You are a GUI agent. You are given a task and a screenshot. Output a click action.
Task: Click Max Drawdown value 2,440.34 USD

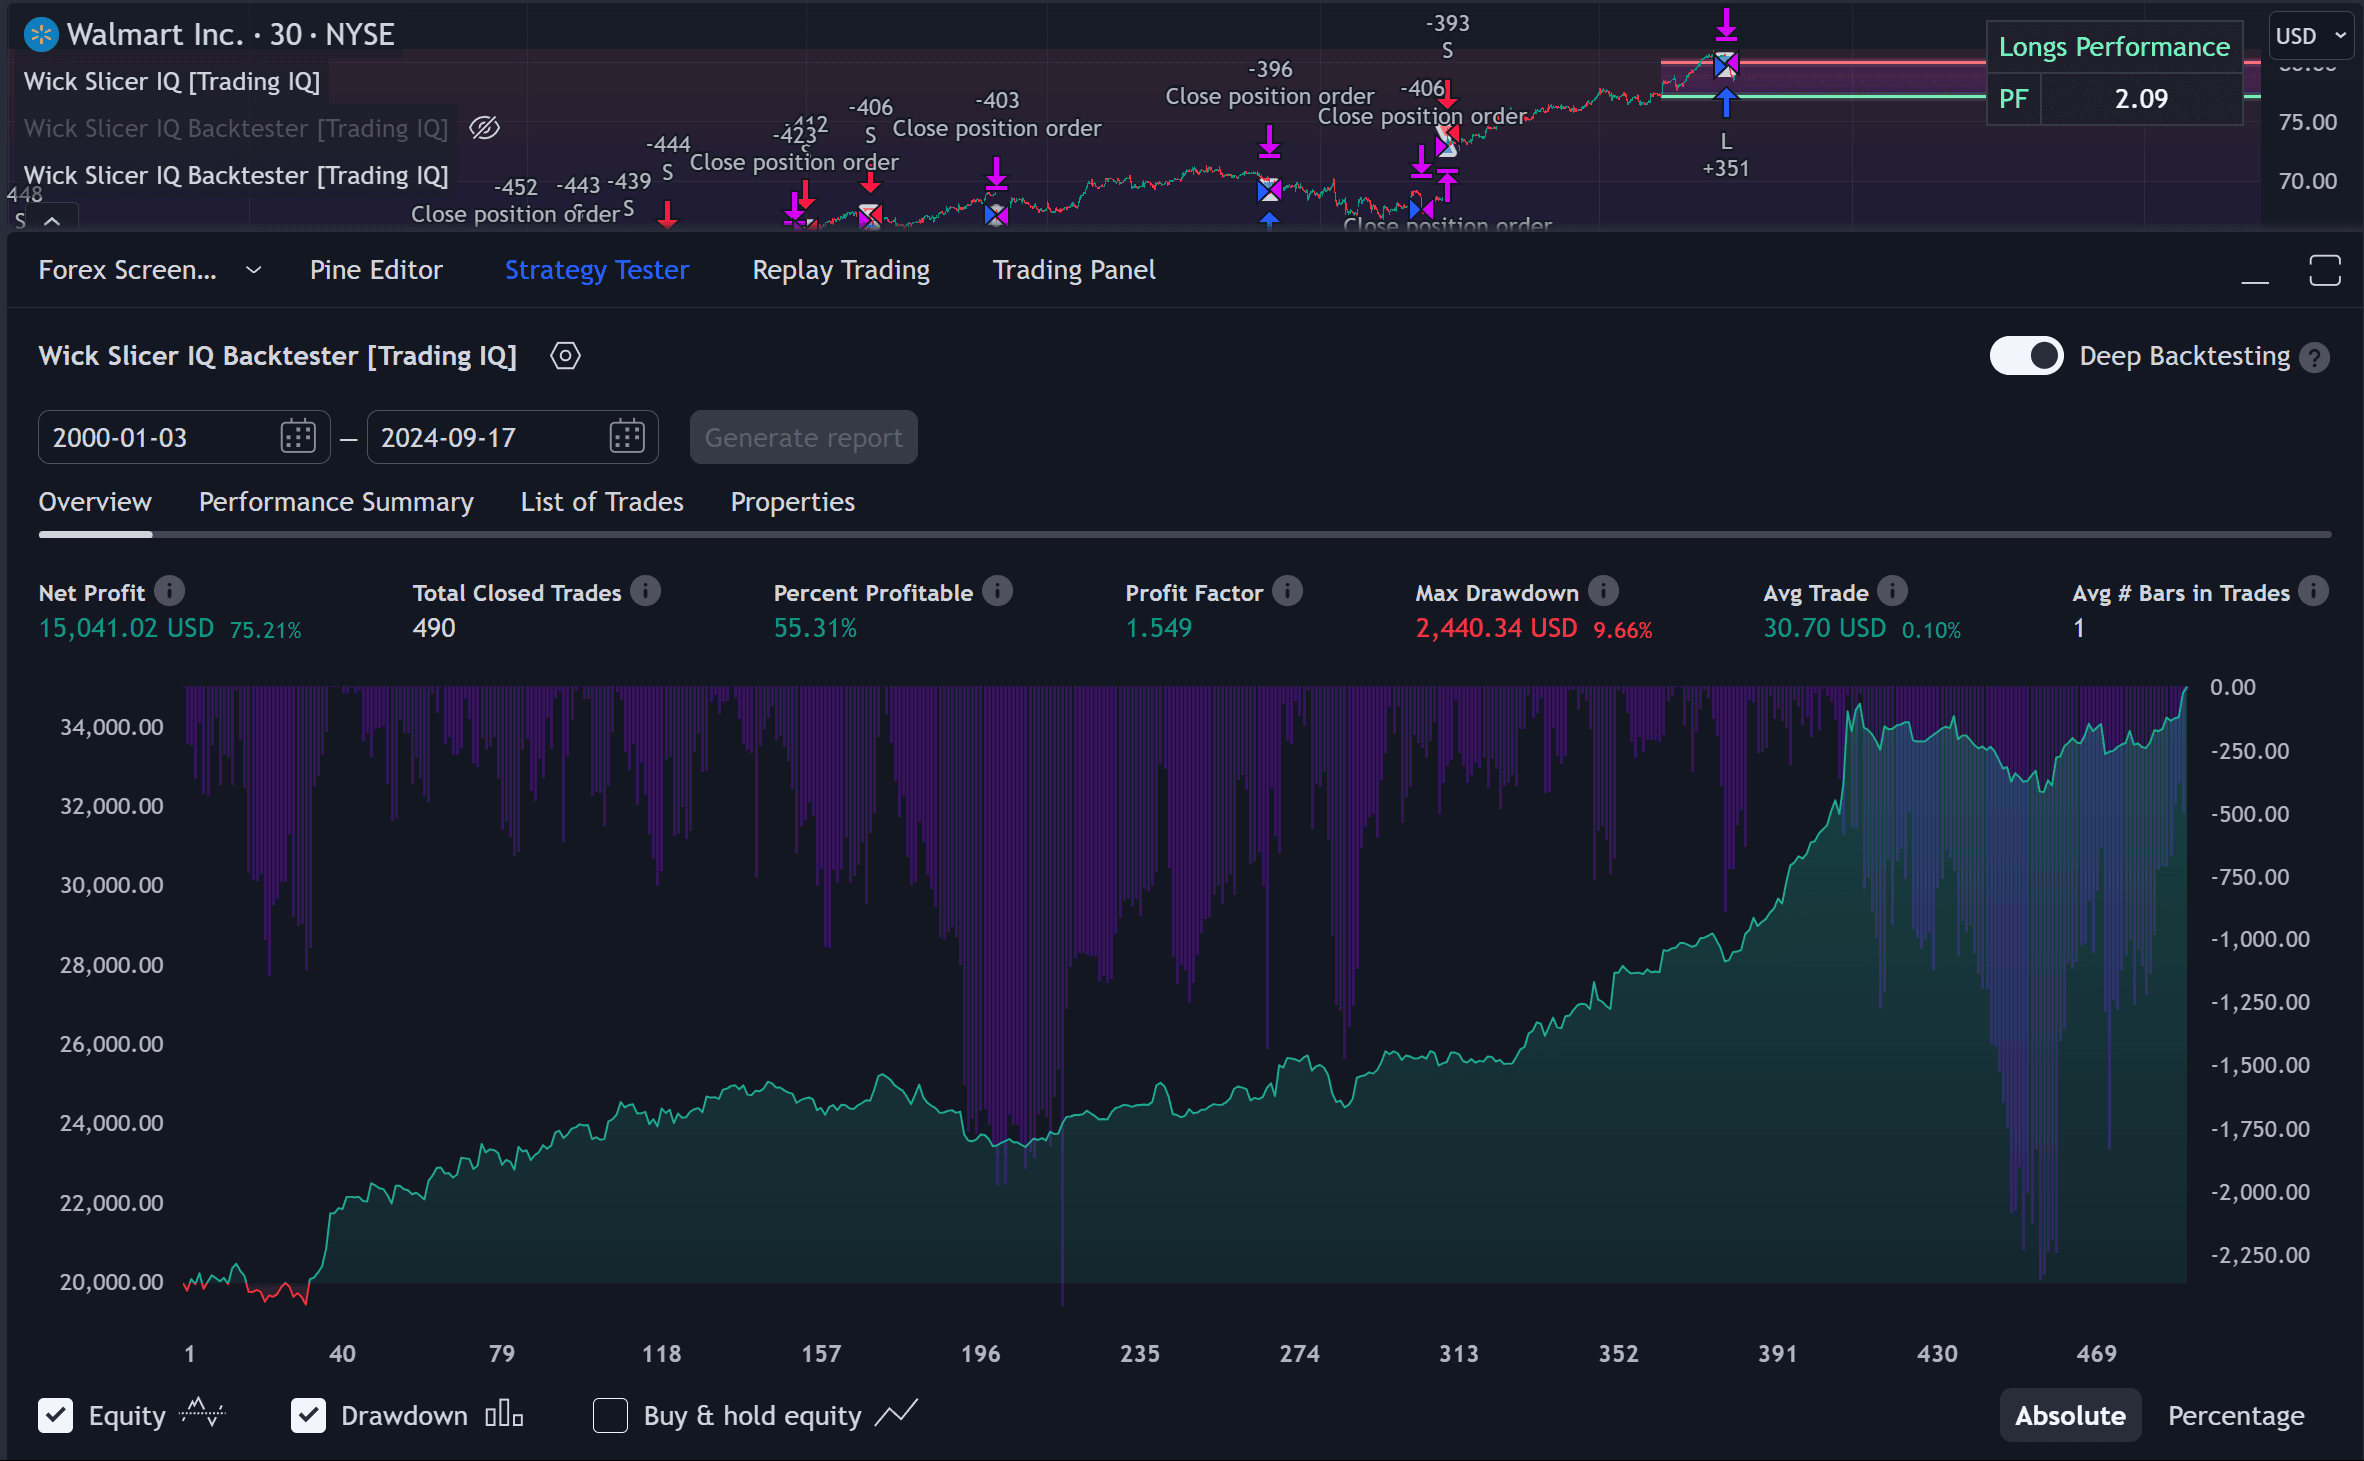click(1496, 628)
